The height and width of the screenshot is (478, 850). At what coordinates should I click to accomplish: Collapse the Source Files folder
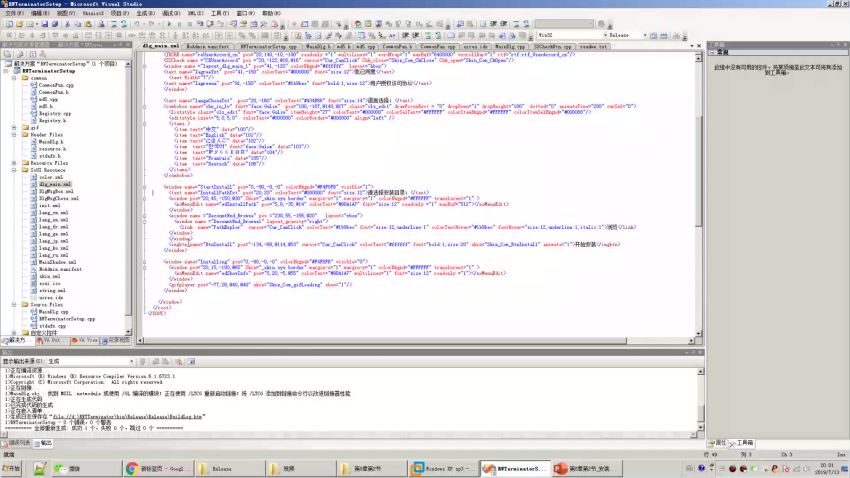coord(15,305)
